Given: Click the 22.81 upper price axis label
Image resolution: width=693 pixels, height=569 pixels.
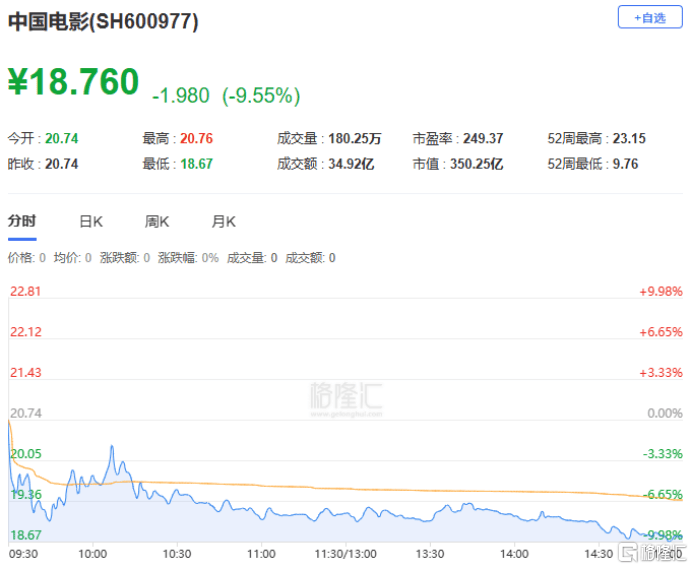Looking at the screenshot, I should (25, 292).
